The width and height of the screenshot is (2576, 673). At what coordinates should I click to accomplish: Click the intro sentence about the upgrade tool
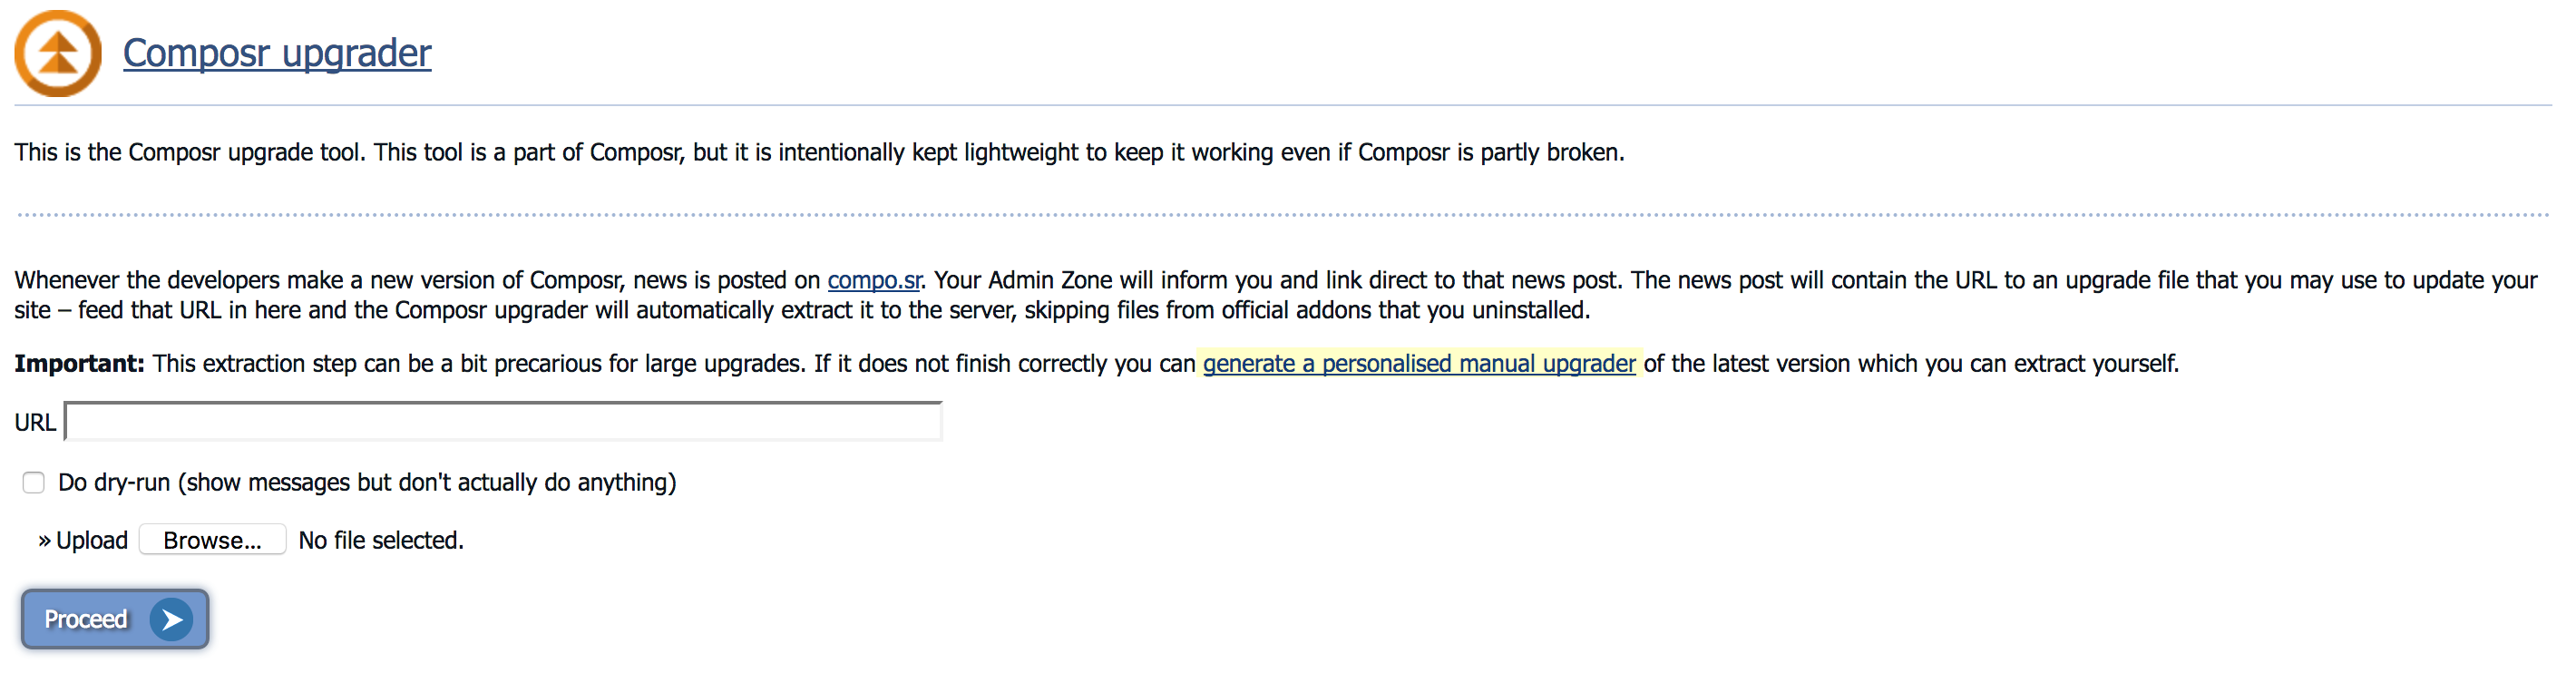point(818,153)
